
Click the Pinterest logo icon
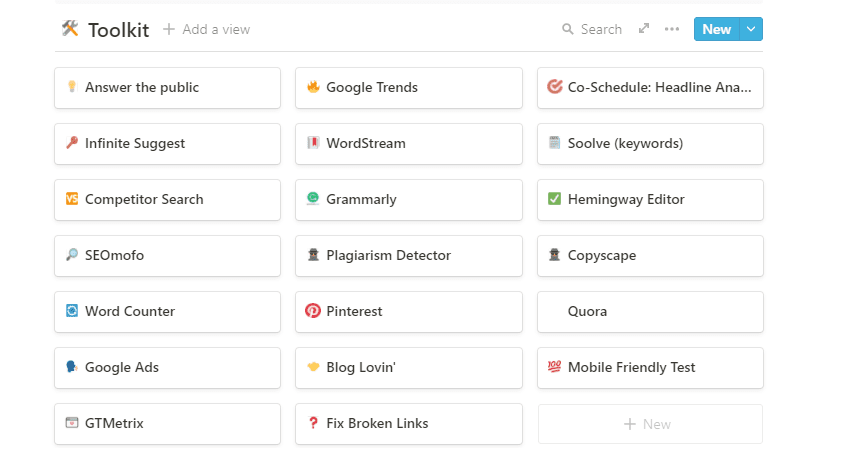[x=313, y=311]
